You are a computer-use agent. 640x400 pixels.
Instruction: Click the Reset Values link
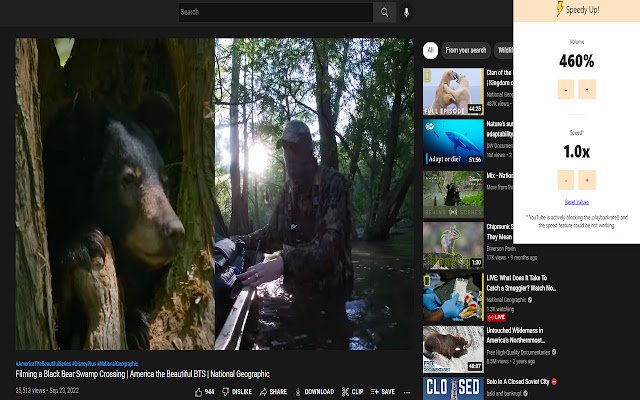point(576,202)
